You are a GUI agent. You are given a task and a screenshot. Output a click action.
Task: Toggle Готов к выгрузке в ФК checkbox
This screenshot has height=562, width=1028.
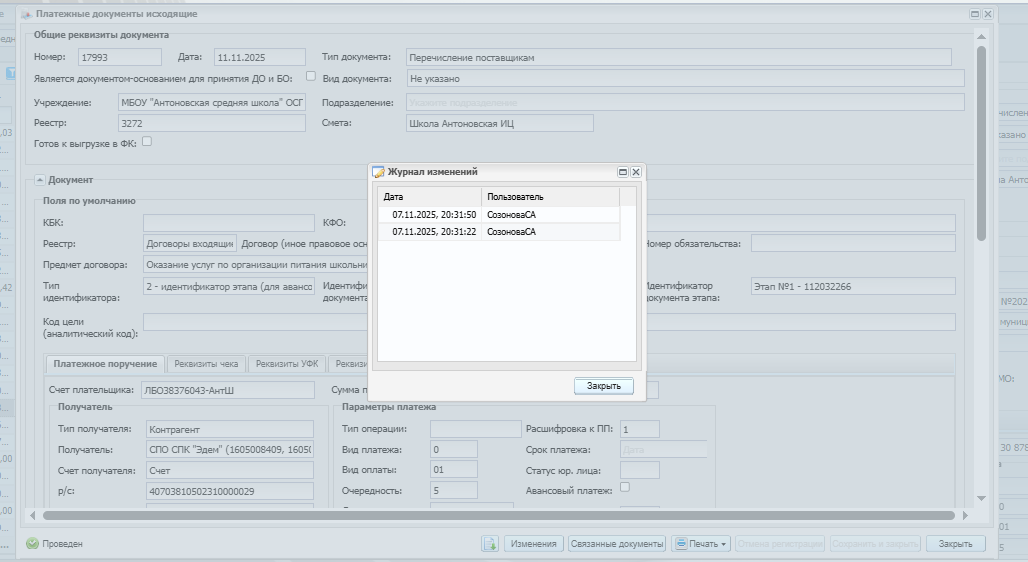[x=147, y=141]
